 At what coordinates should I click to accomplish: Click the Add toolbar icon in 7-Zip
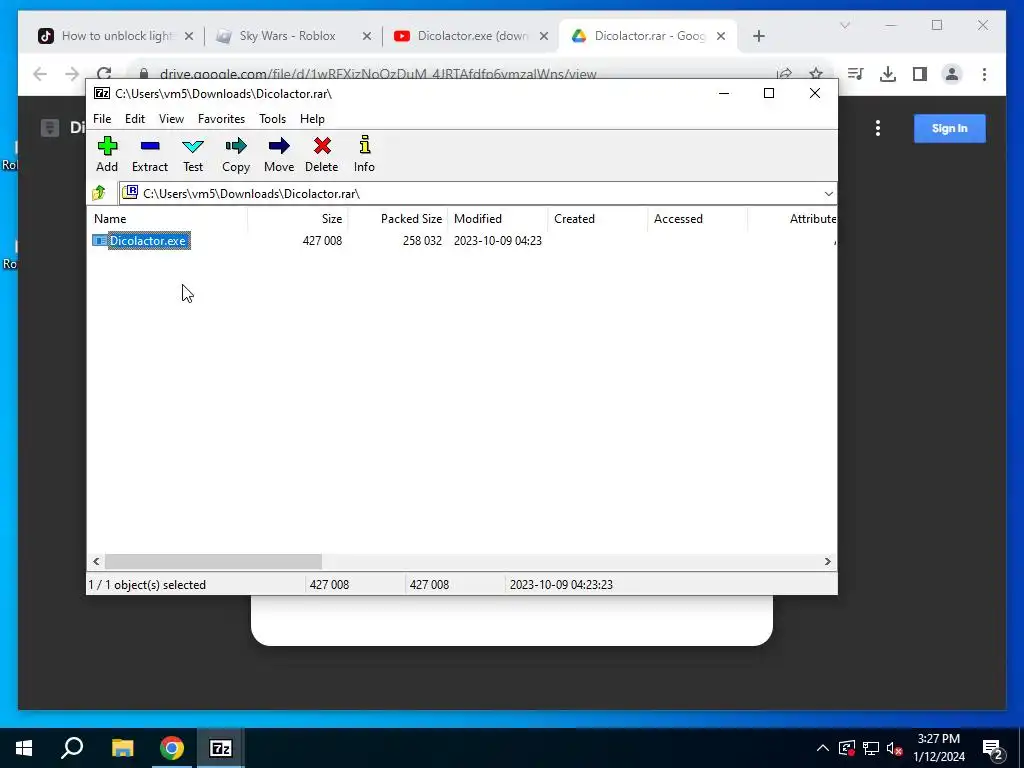coord(107,155)
